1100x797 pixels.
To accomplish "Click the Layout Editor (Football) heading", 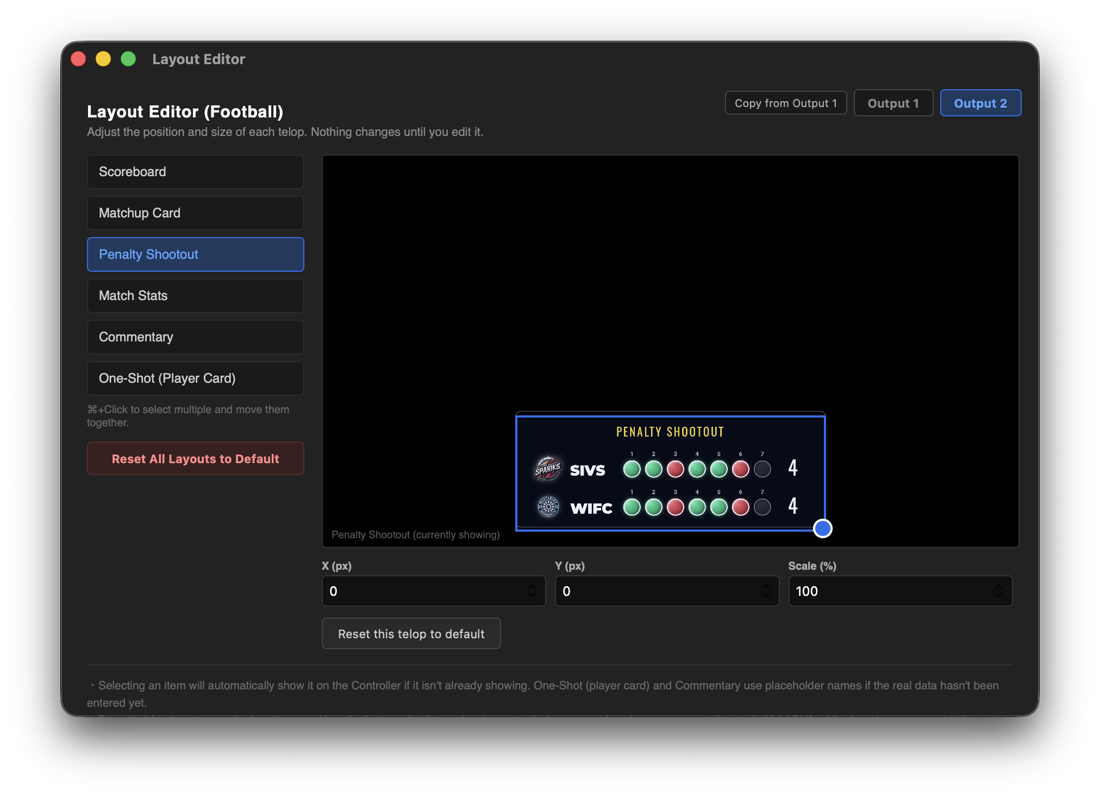I will 185,112.
